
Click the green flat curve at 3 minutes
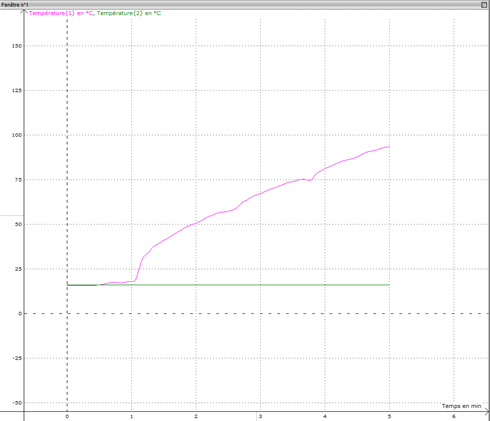(260, 285)
